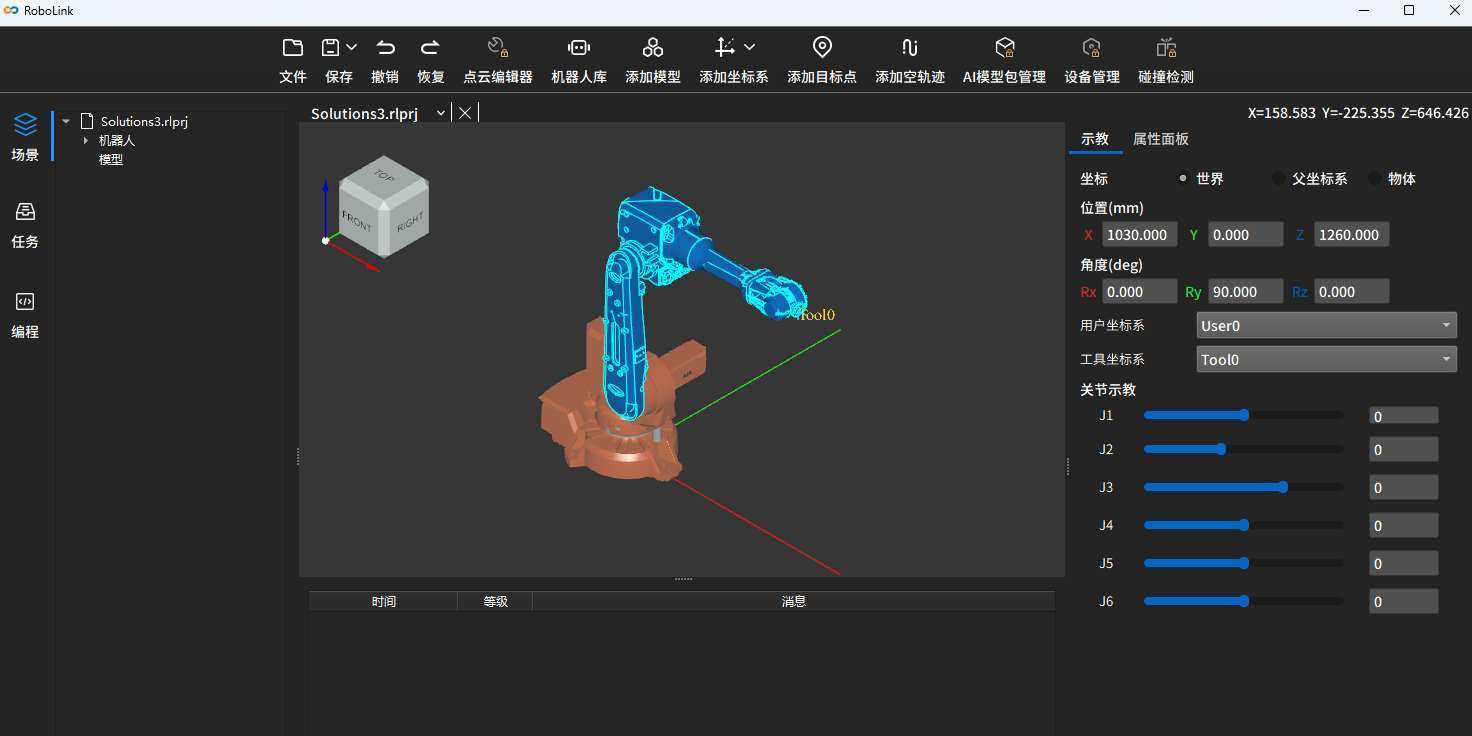The image size is (1472, 736).
Task: Switch to the 属性面板 properties tab
Action: (x=1160, y=139)
